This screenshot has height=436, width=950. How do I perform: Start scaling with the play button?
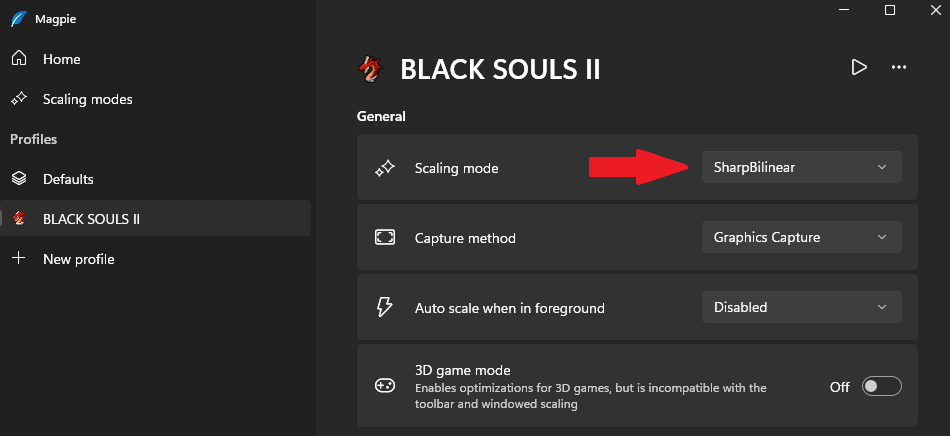pyautogui.click(x=858, y=67)
